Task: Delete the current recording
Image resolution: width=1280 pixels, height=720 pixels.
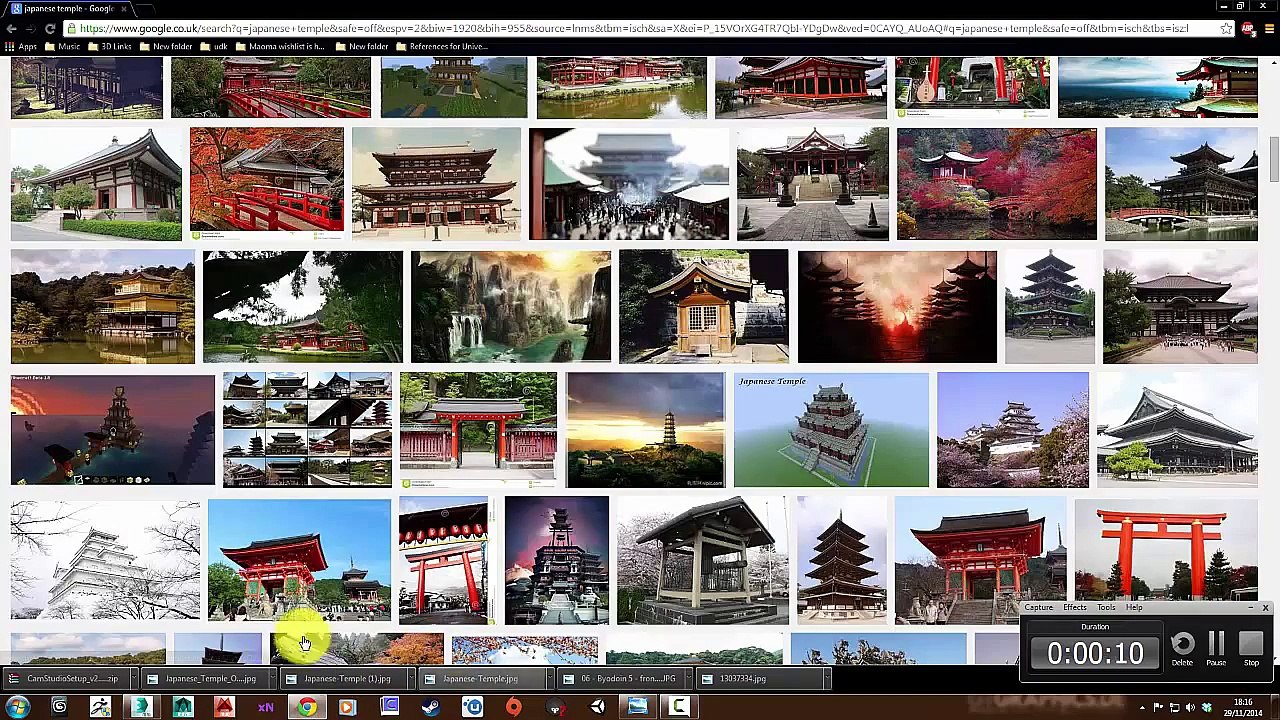Action: 1182,648
